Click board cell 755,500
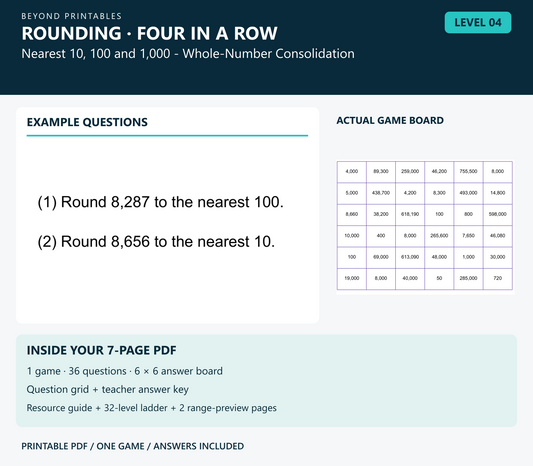533x466 pixels. click(468, 172)
